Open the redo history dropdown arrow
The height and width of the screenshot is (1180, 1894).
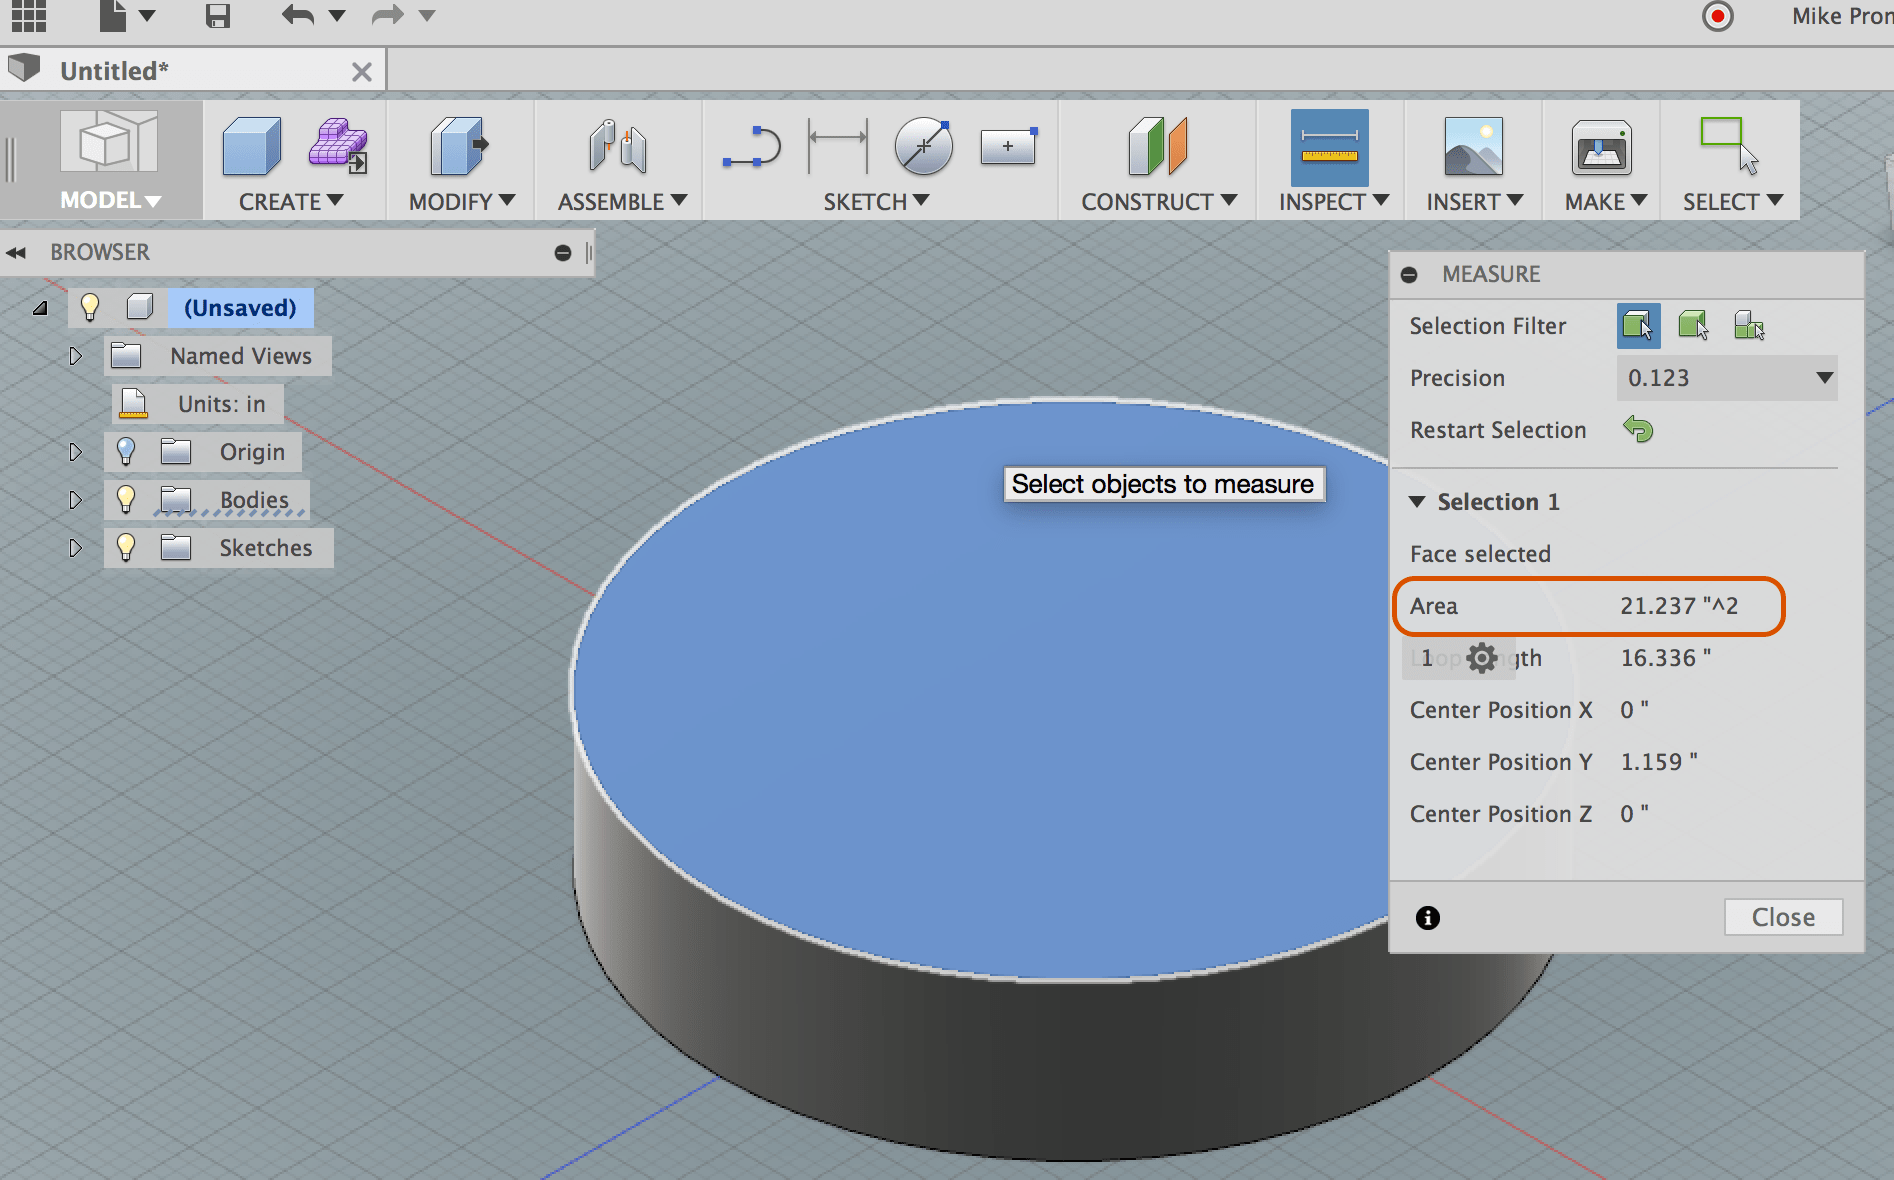pyautogui.click(x=427, y=15)
